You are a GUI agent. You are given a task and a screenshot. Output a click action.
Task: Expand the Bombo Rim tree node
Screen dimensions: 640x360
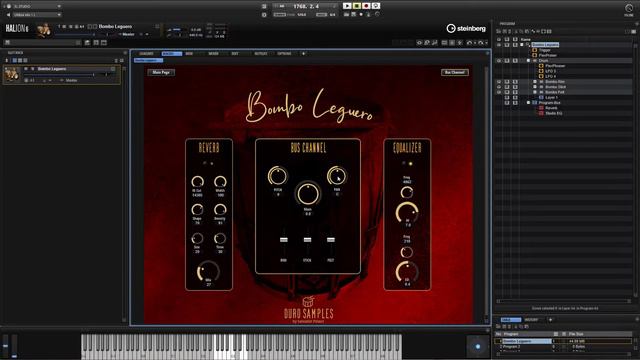click(x=535, y=82)
